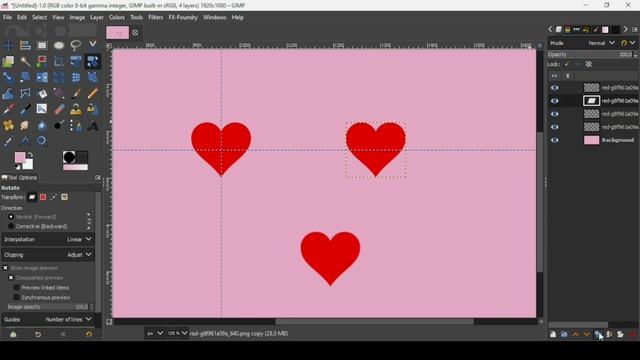640x360 pixels.
Task: Toggle Show image preview checkbox
Action: (x=5, y=268)
